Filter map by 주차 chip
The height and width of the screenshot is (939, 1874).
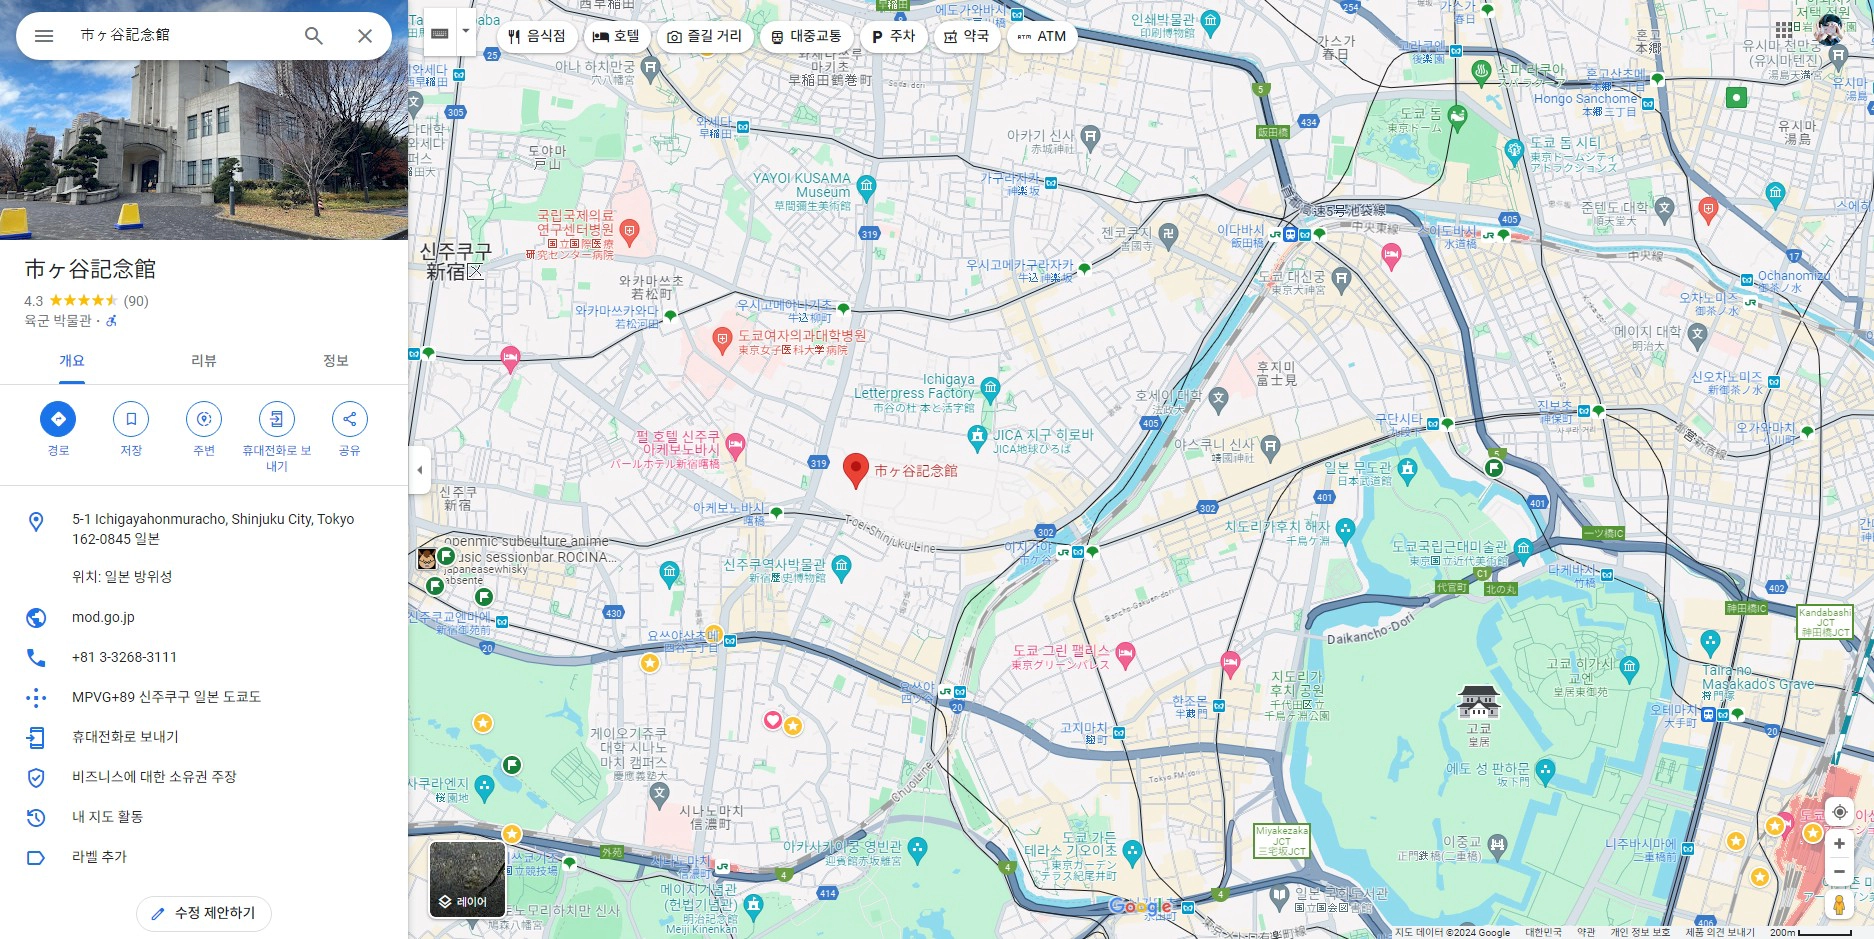point(894,36)
